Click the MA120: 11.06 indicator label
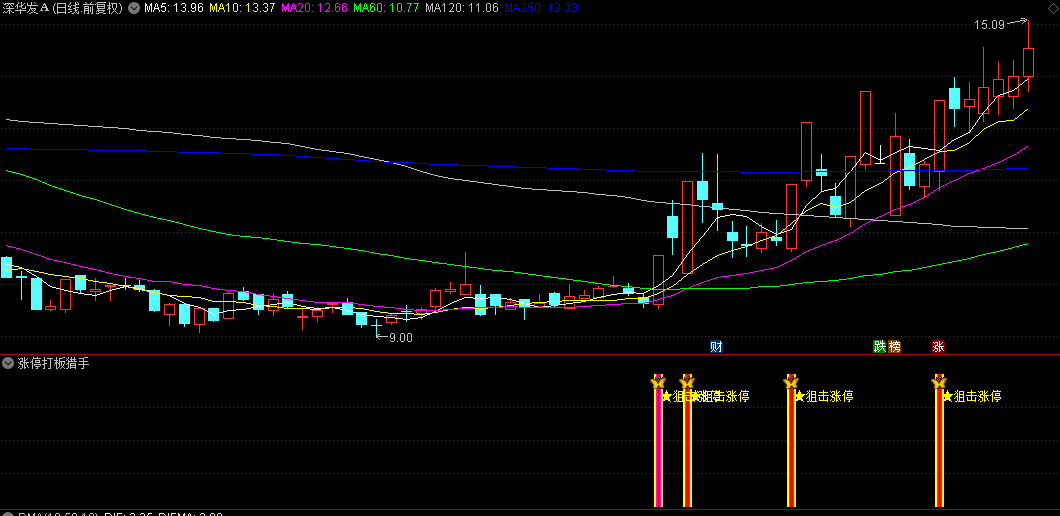1060x516 pixels. tap(462, 8)
